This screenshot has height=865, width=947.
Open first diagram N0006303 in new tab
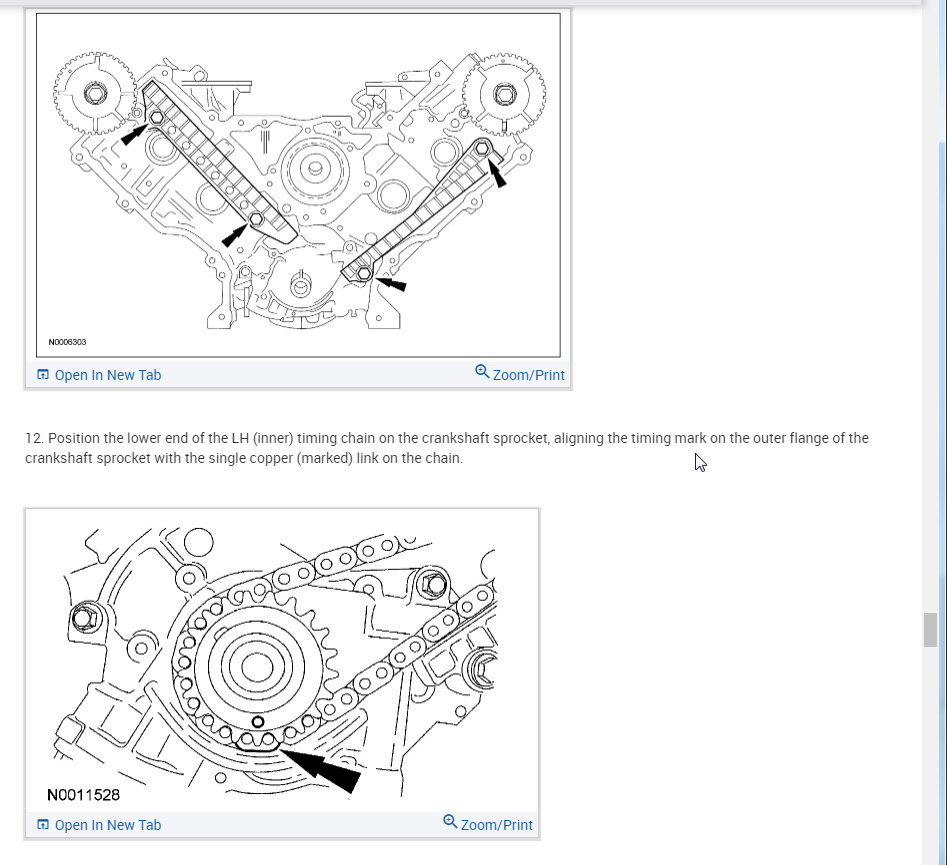point(108,375)
